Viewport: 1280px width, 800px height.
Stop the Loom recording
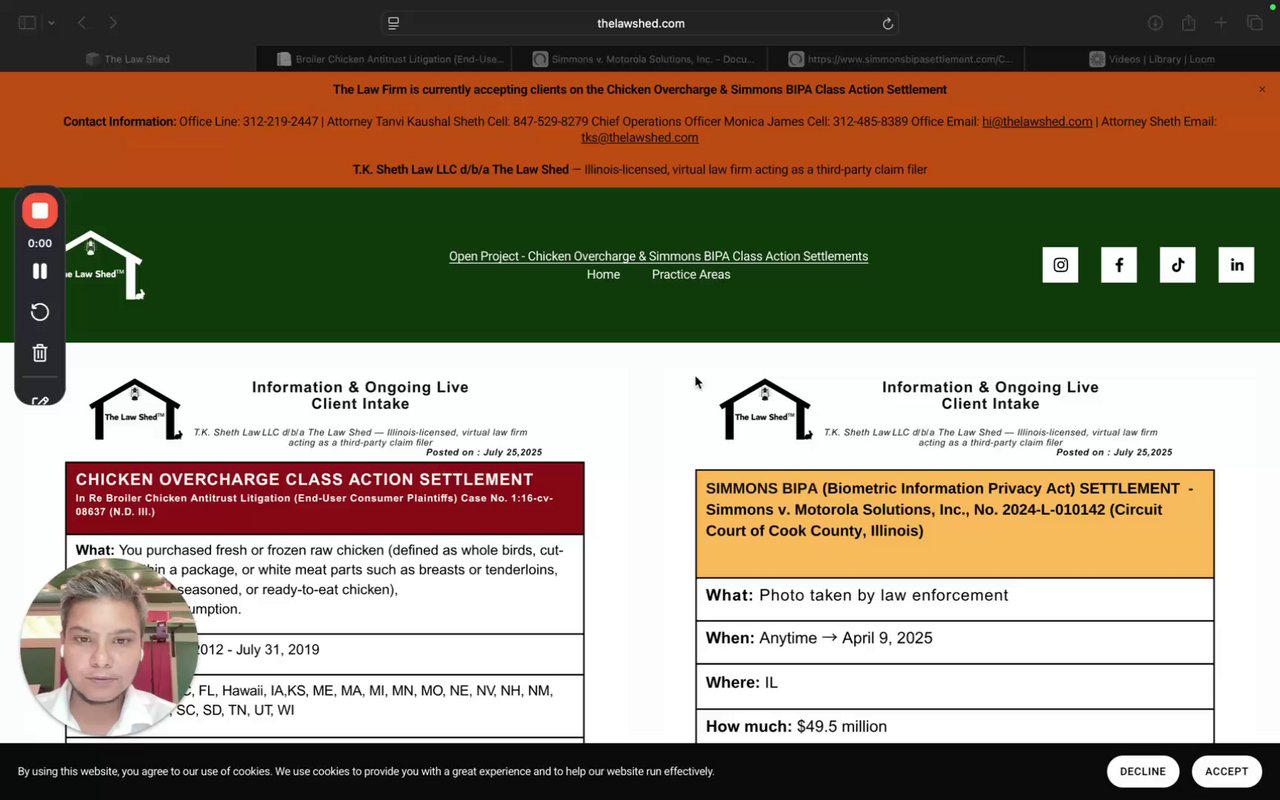(40, 210)
